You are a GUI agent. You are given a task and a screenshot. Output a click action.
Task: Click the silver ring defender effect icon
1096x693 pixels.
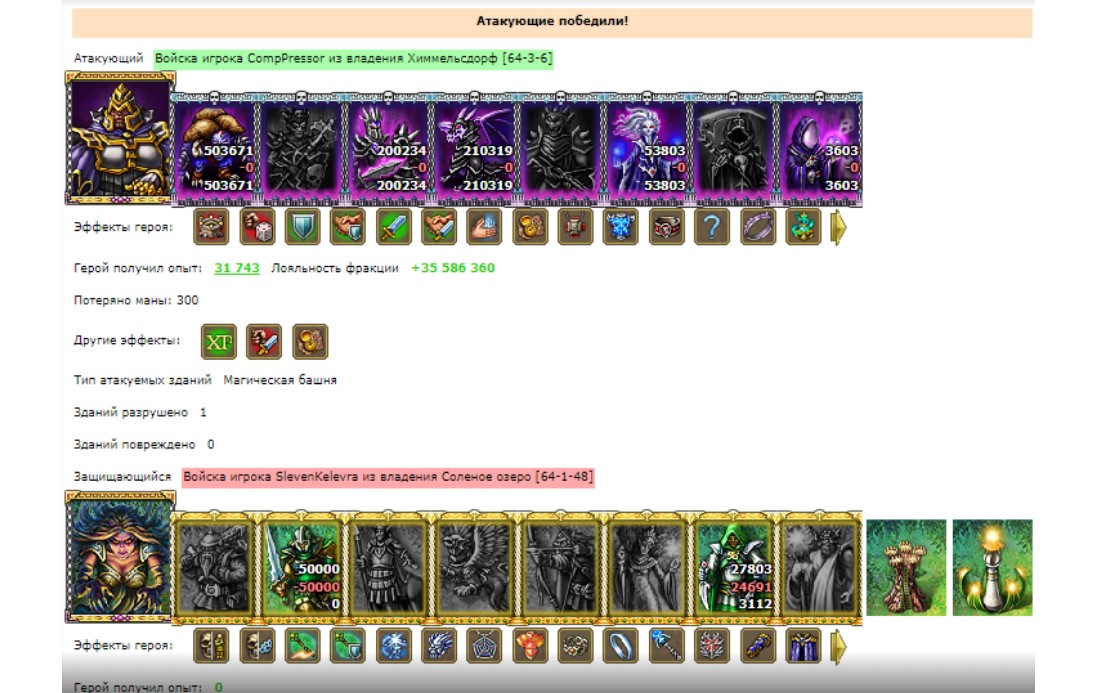620,645
